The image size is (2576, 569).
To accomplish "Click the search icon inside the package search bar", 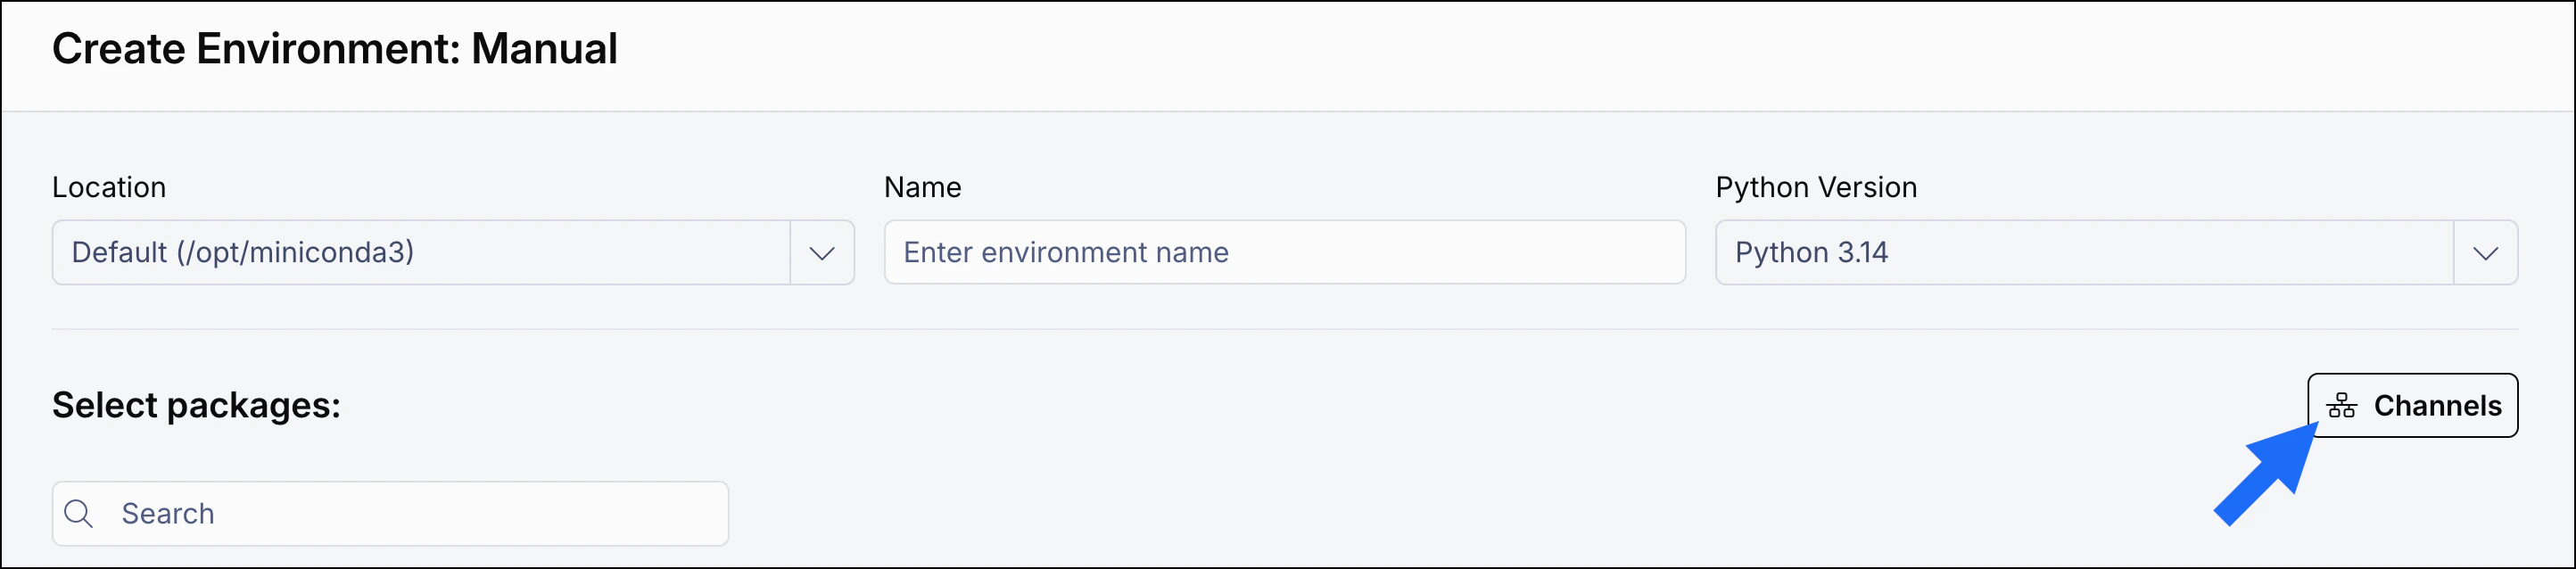I will [80, 512].
